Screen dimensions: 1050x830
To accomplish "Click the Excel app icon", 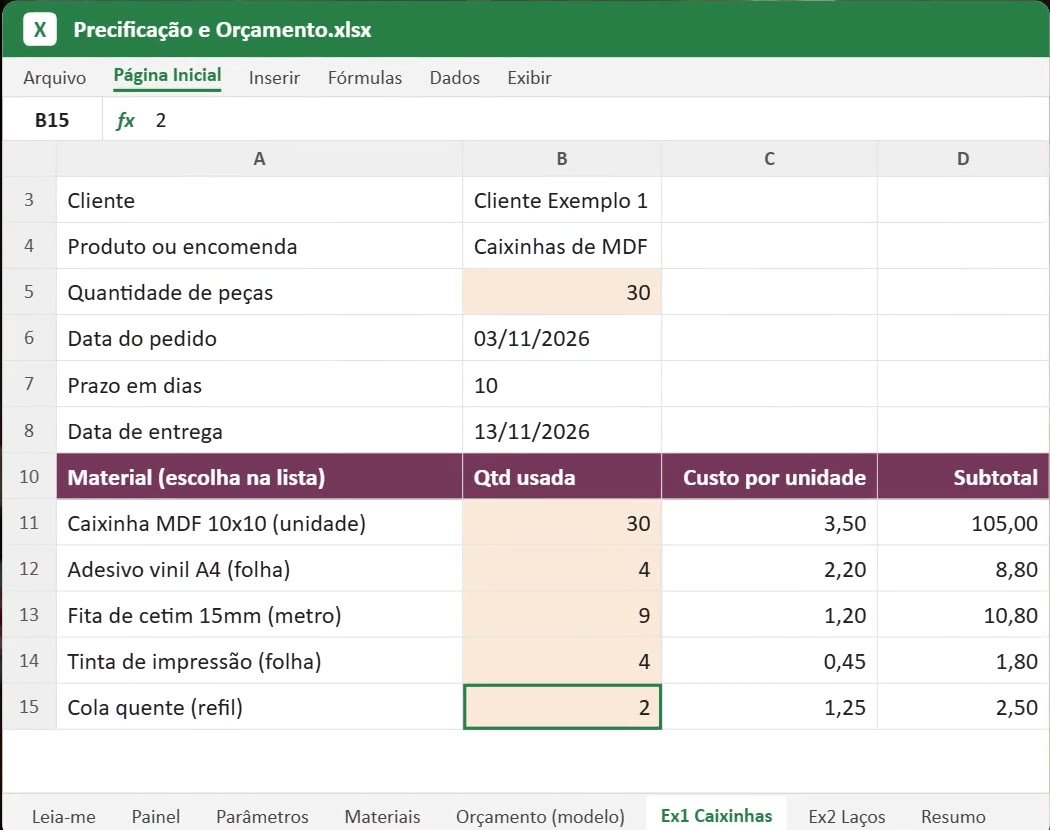I will (x=40, y=29).
